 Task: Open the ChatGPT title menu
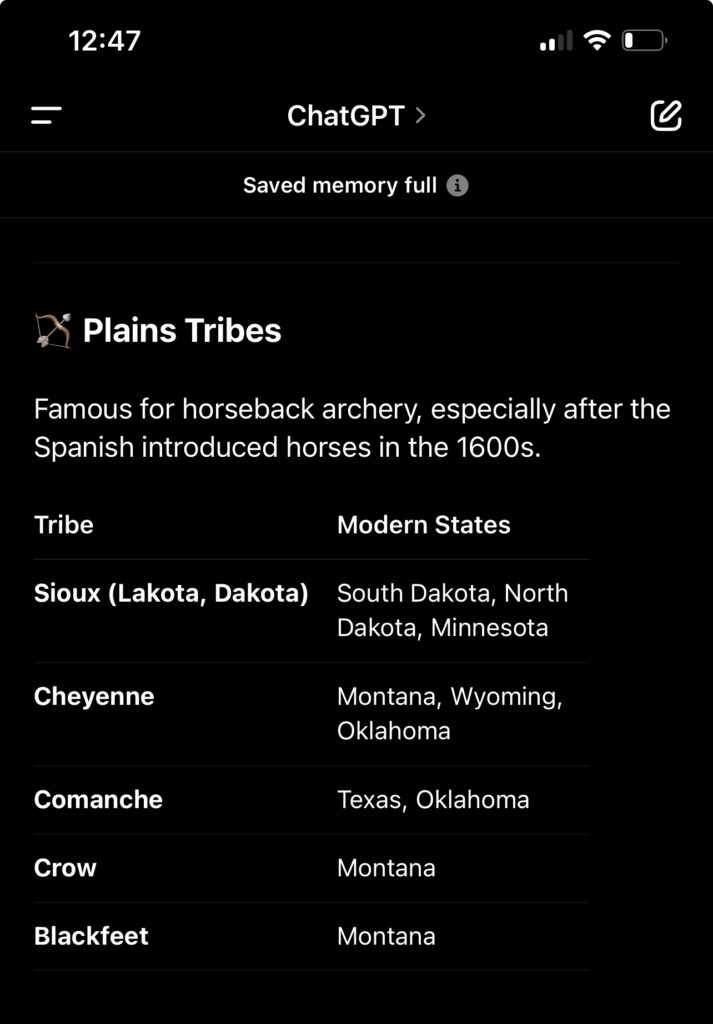click(345, 116)
